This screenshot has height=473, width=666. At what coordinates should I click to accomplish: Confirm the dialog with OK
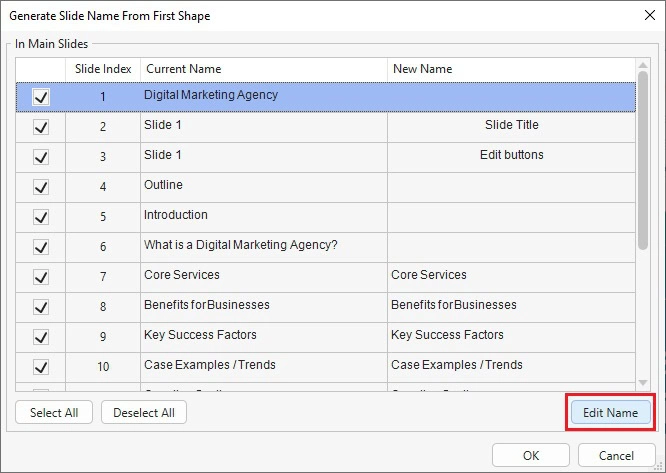coord(531,455)
